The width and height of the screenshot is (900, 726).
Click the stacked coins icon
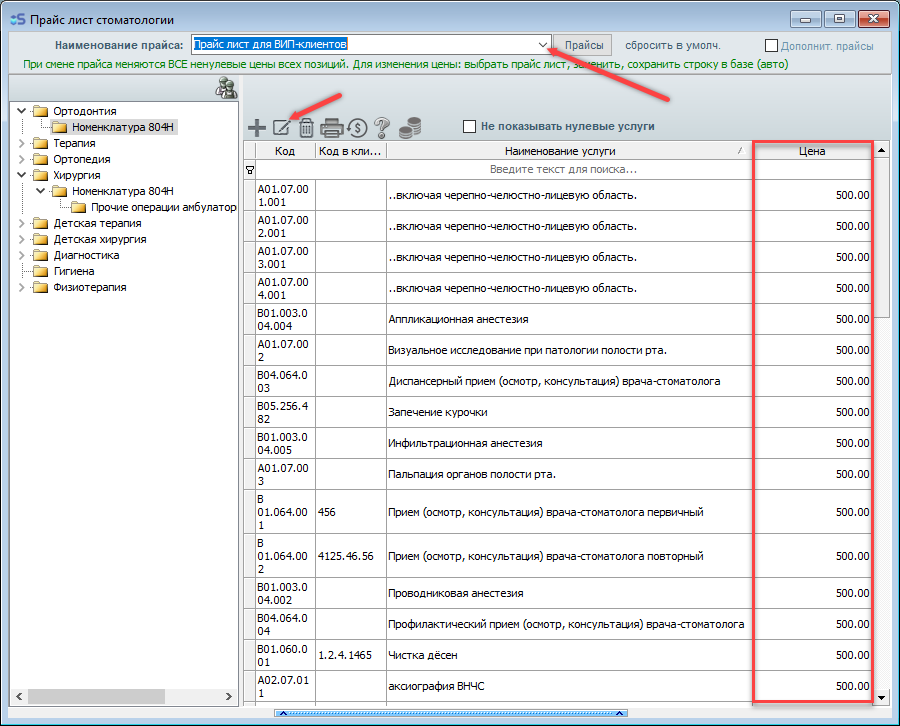tap(409, 127)
